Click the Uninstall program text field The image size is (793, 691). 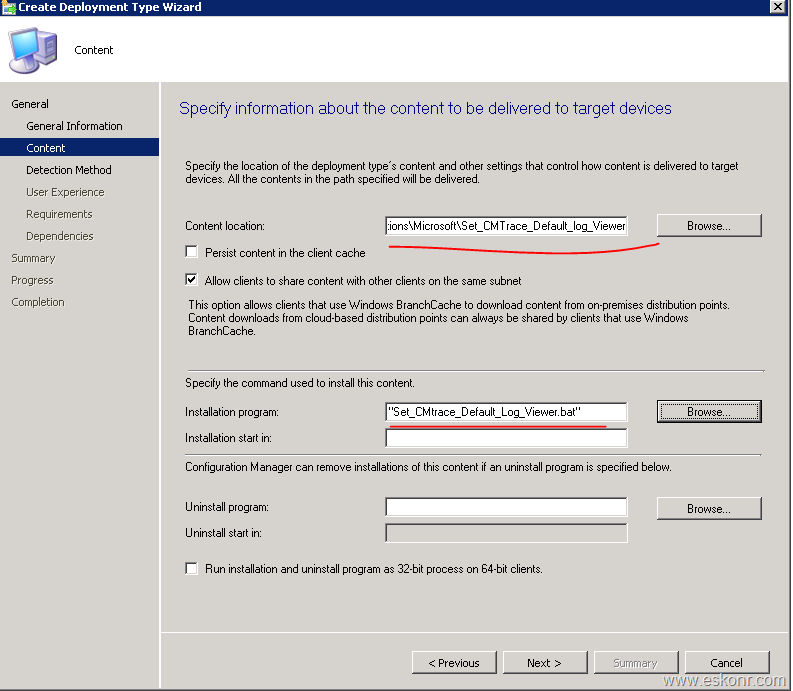tap(506, 507)
